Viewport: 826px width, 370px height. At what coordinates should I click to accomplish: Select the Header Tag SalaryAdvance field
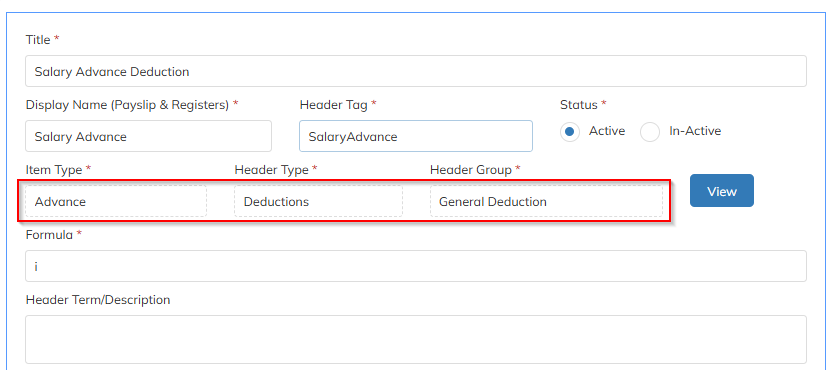tap(416, 136)
